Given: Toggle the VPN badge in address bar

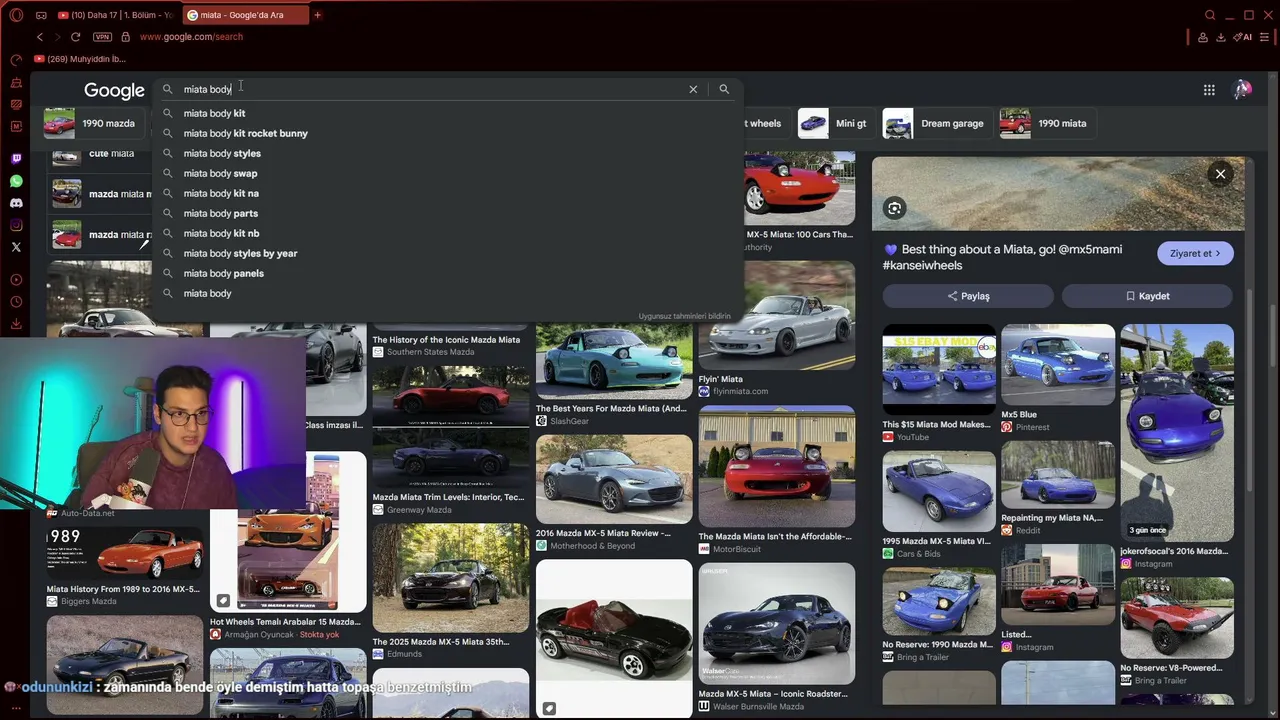Looking at the screenshot, I should (102, 37).
